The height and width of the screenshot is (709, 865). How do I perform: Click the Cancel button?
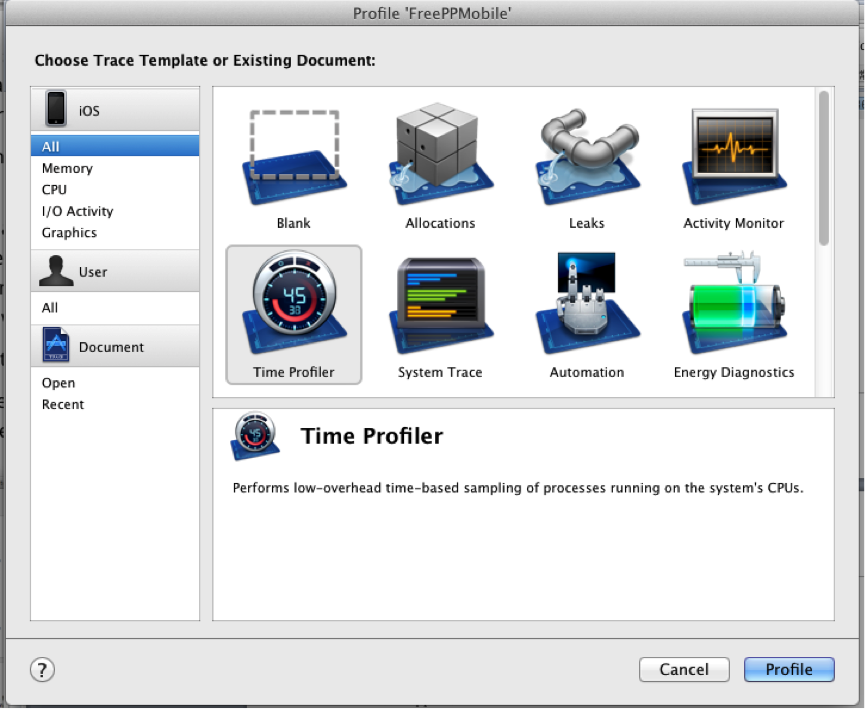(684, 669)
